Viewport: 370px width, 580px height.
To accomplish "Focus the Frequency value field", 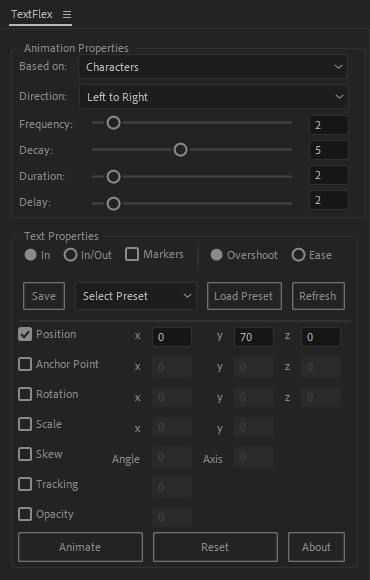I will pyautogui.click(x=329, y=125).
